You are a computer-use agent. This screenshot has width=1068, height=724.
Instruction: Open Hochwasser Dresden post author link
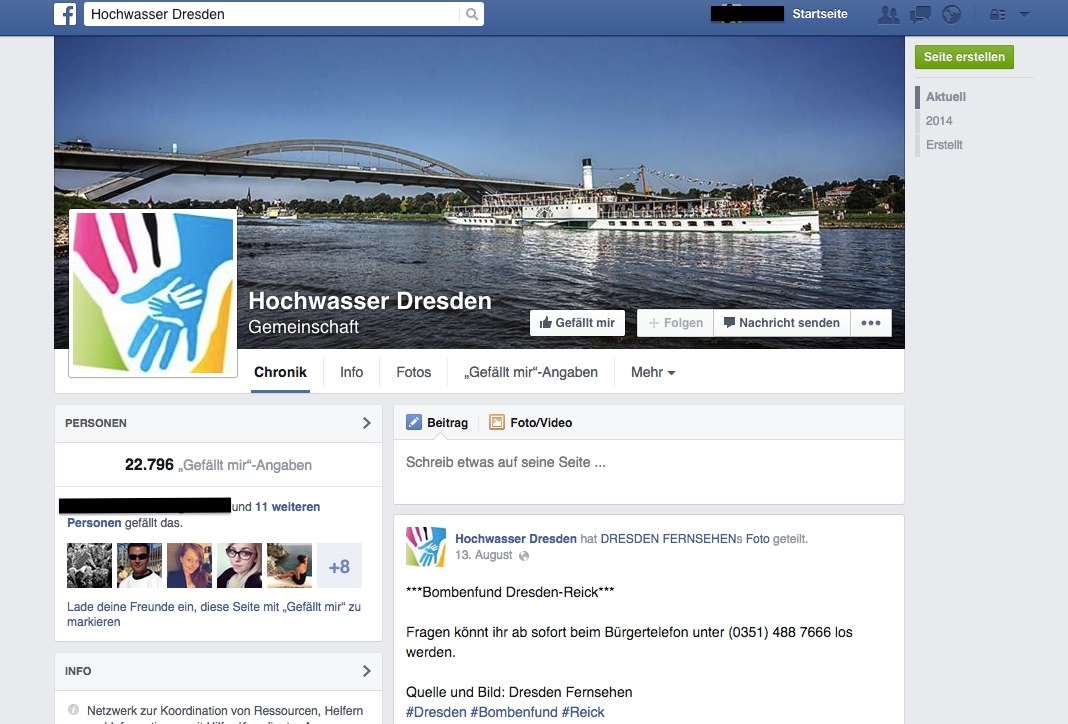coord(516,539)
